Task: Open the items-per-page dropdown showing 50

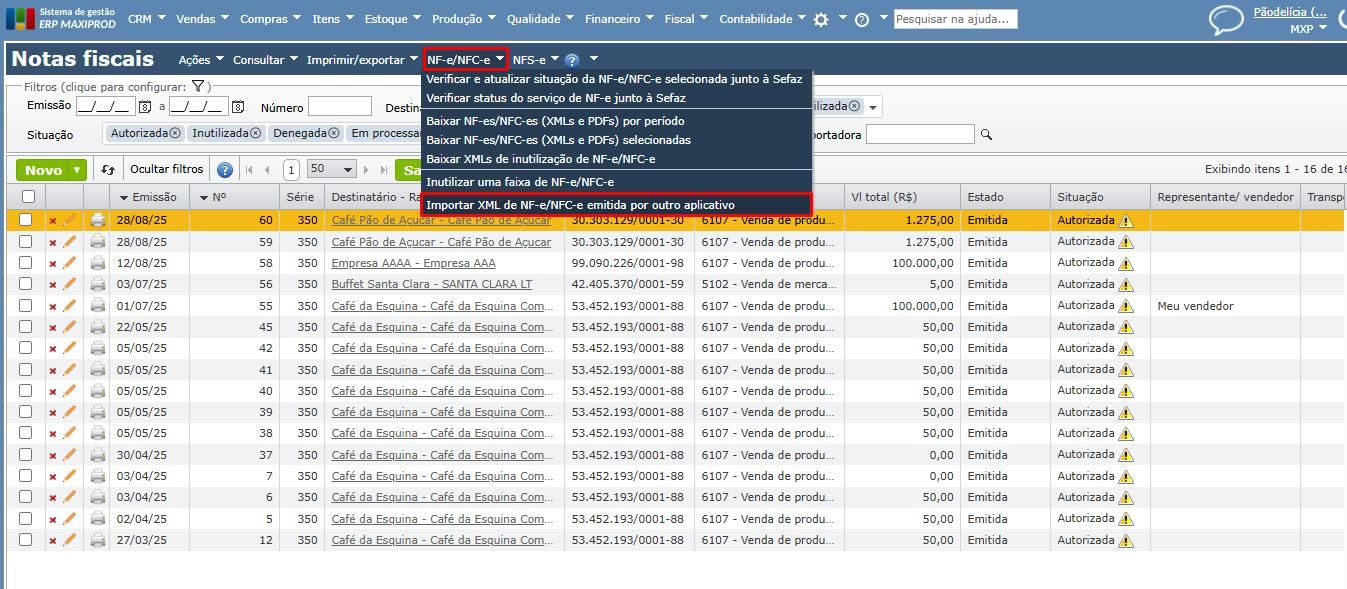Action: tap(331, 170)
